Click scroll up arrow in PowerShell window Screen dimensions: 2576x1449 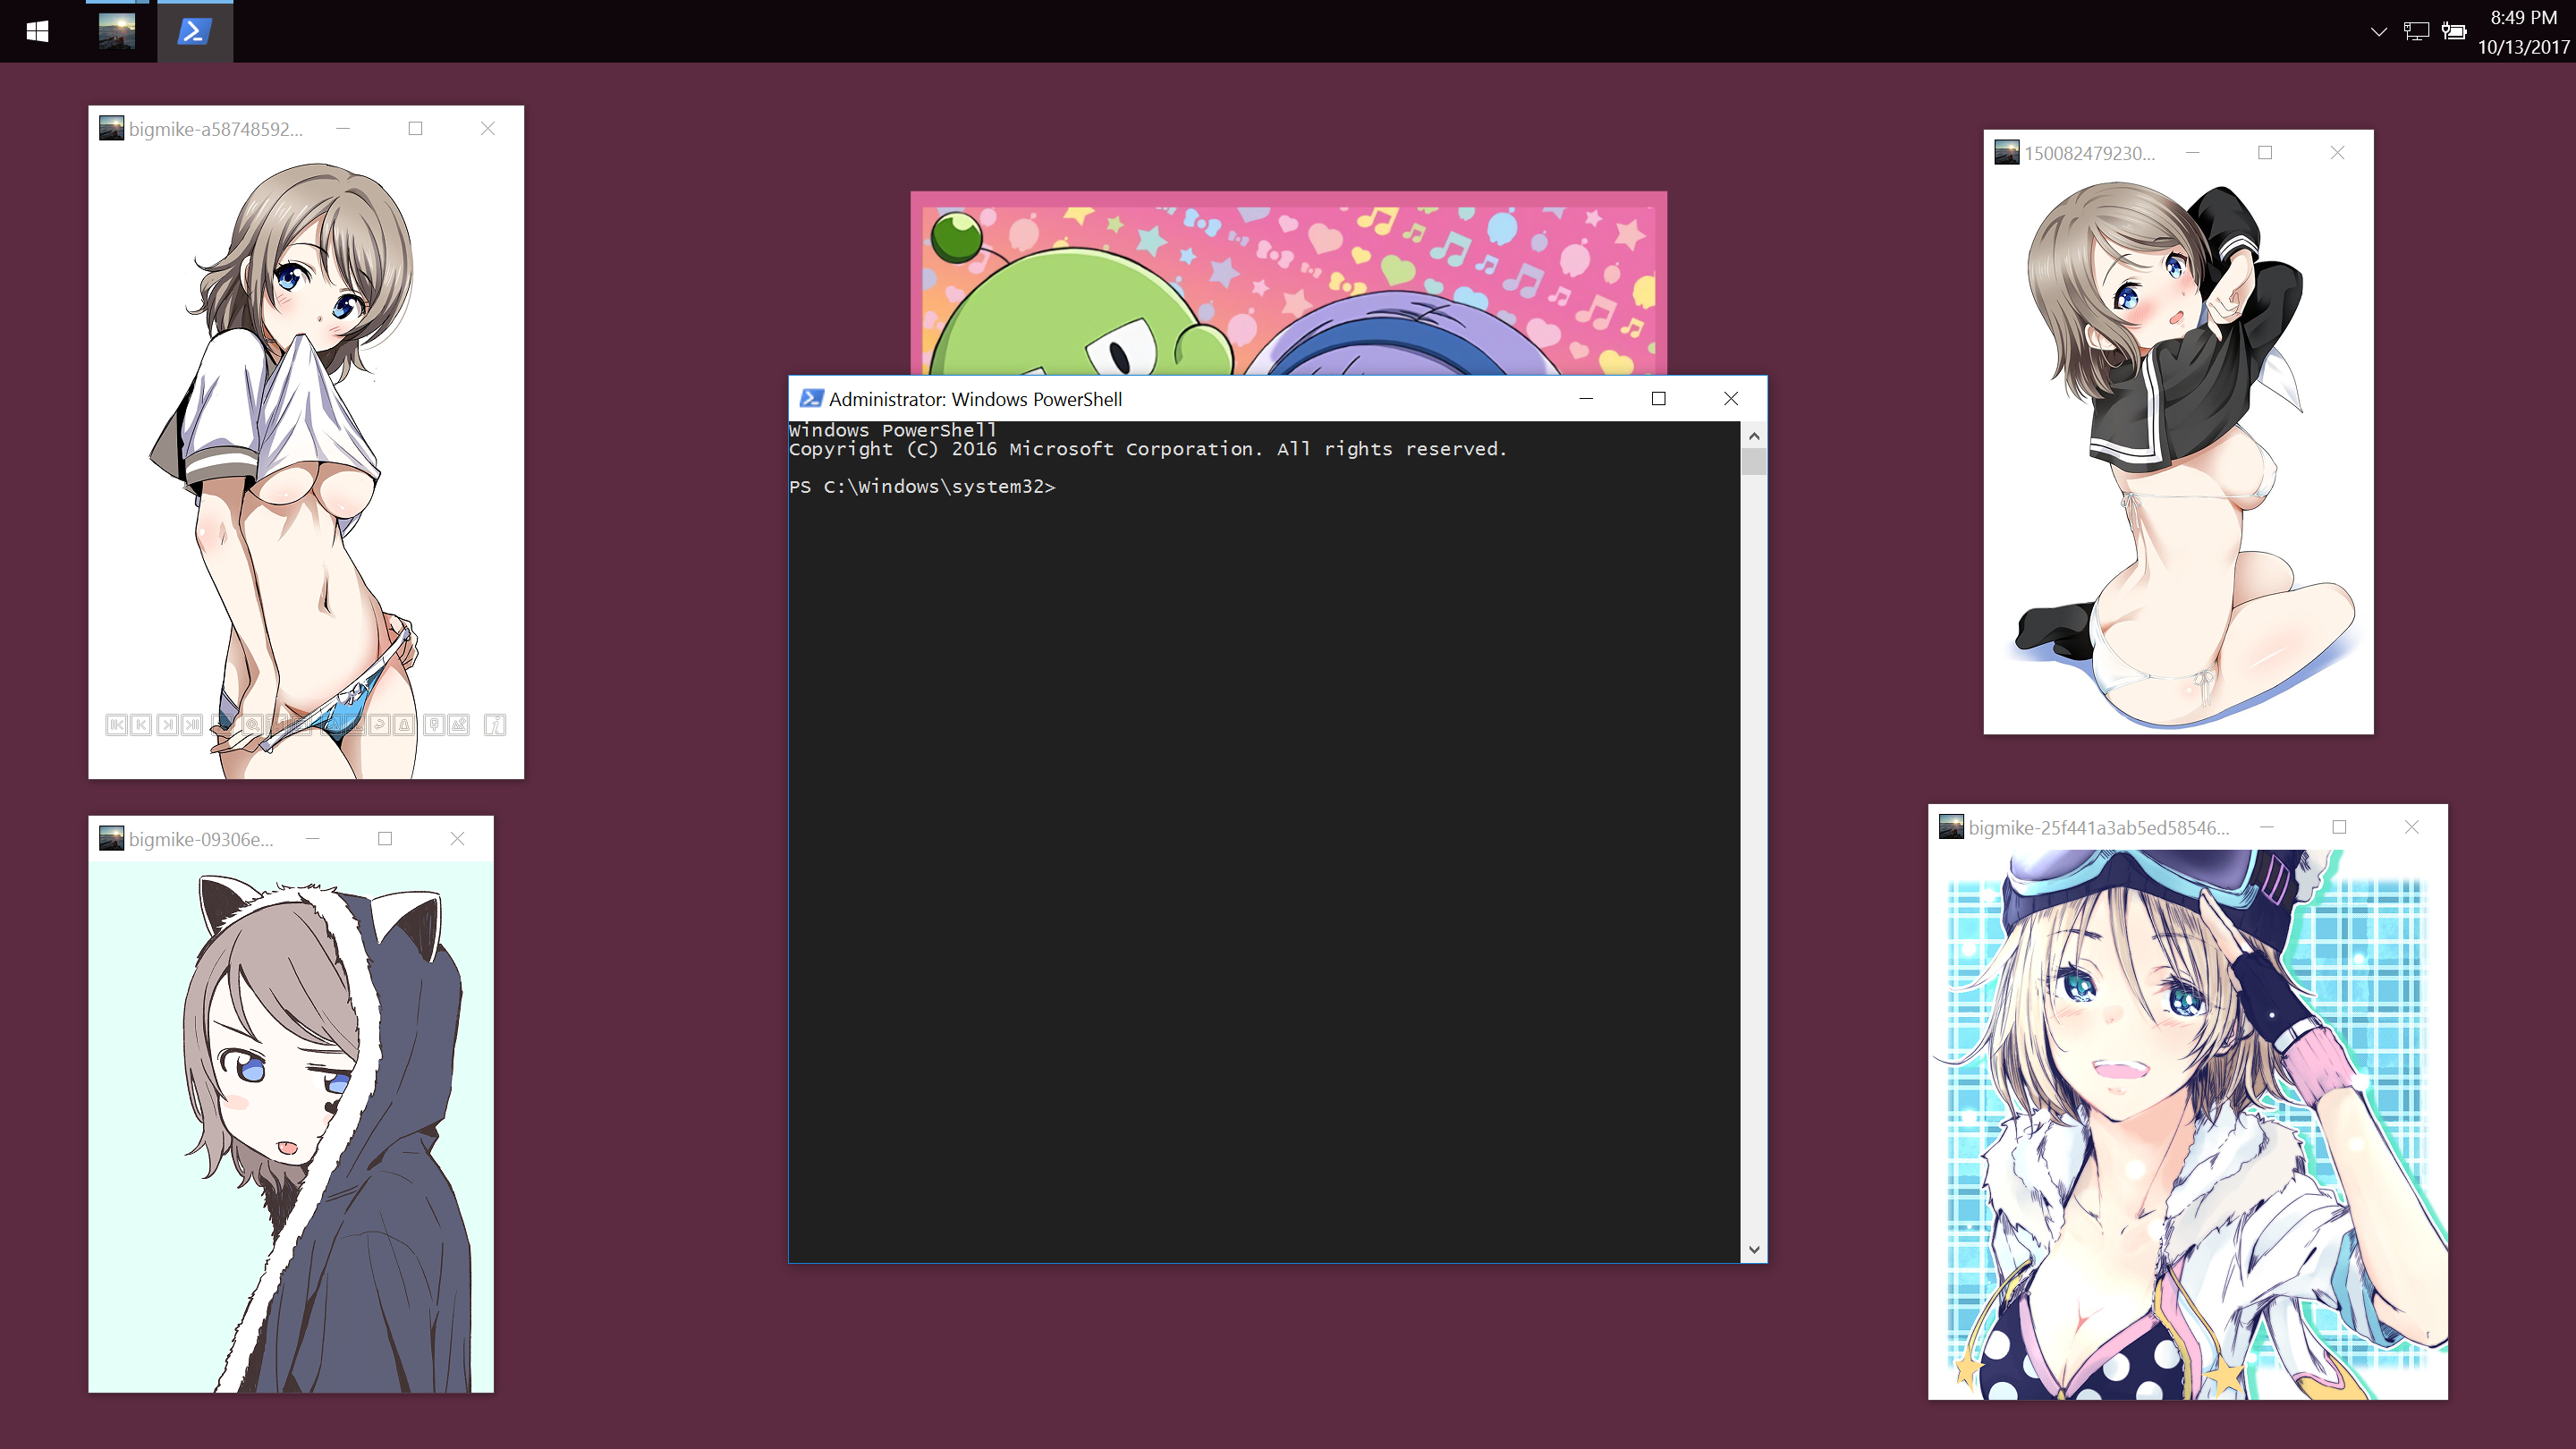(1753, 436)
